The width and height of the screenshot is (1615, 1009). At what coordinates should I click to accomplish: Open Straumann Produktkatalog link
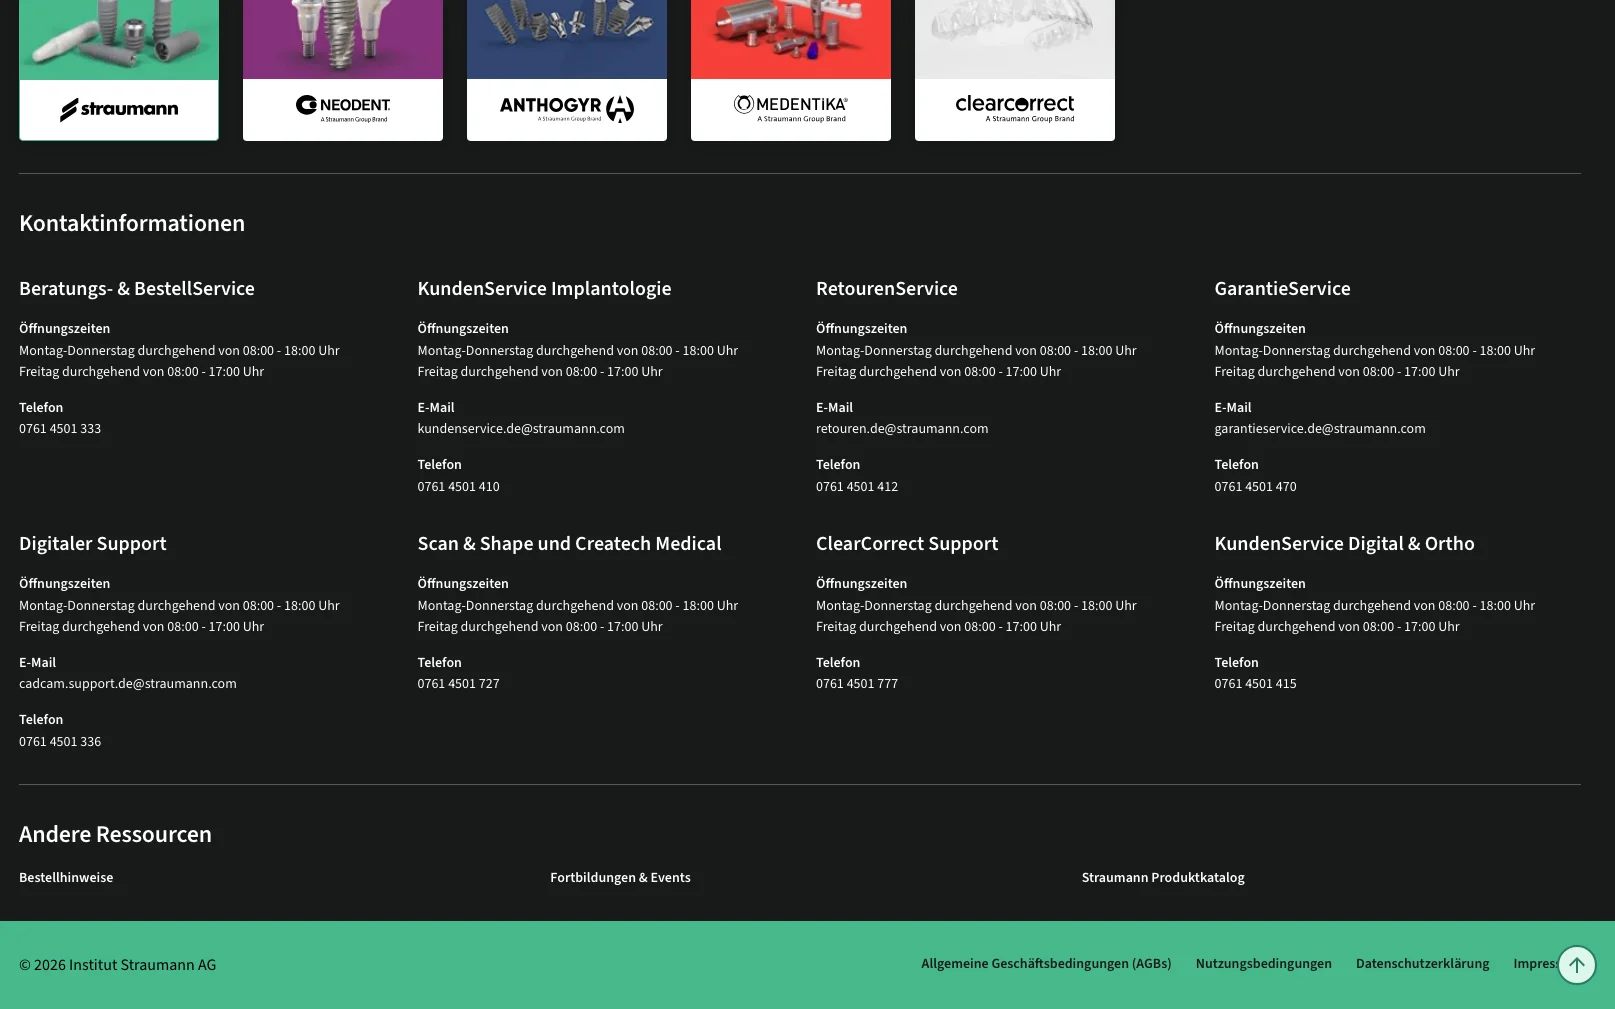1163,878
